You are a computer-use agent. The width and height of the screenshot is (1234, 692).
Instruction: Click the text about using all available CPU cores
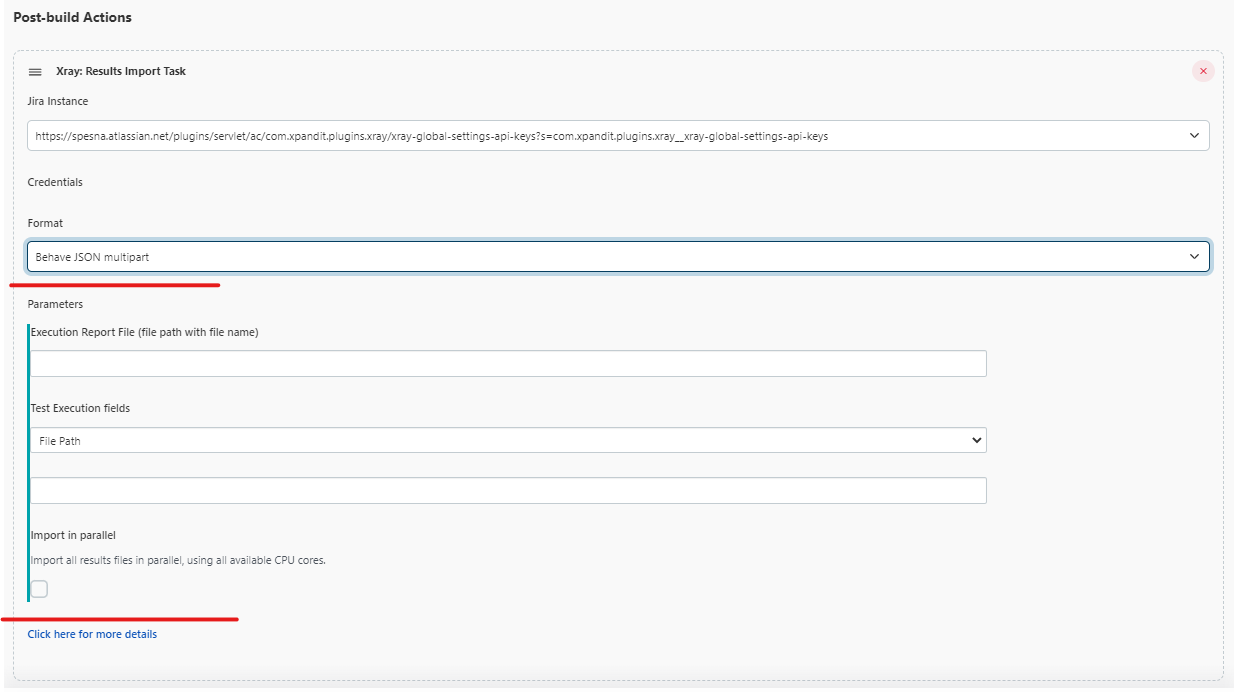[178, 560]
